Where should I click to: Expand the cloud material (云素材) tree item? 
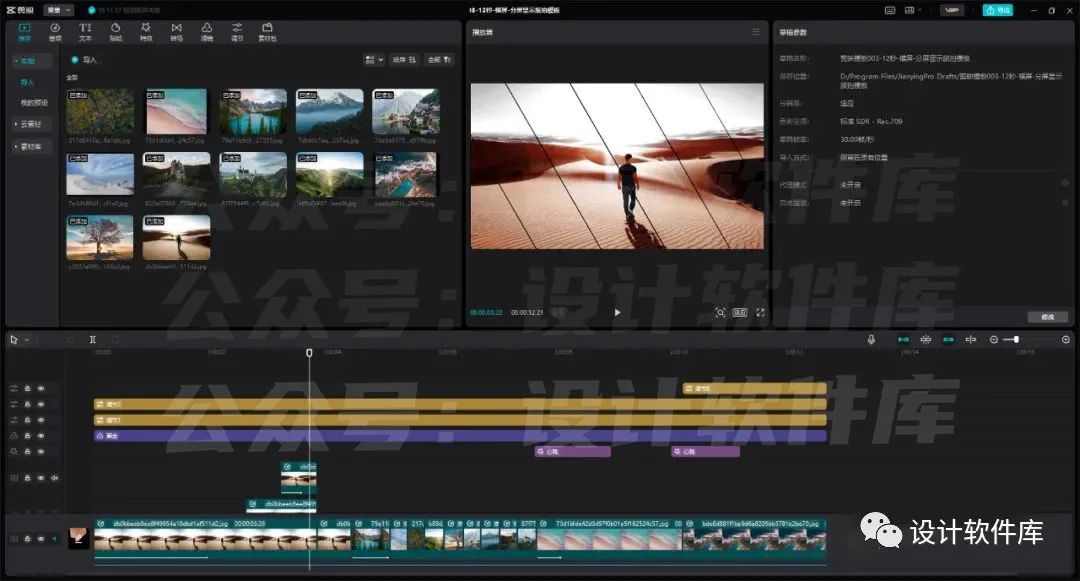pos(29,124)
